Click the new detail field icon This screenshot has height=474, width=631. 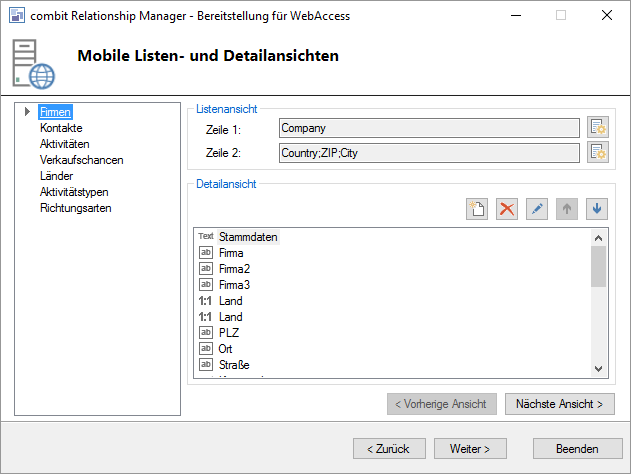tap(477, 209)
